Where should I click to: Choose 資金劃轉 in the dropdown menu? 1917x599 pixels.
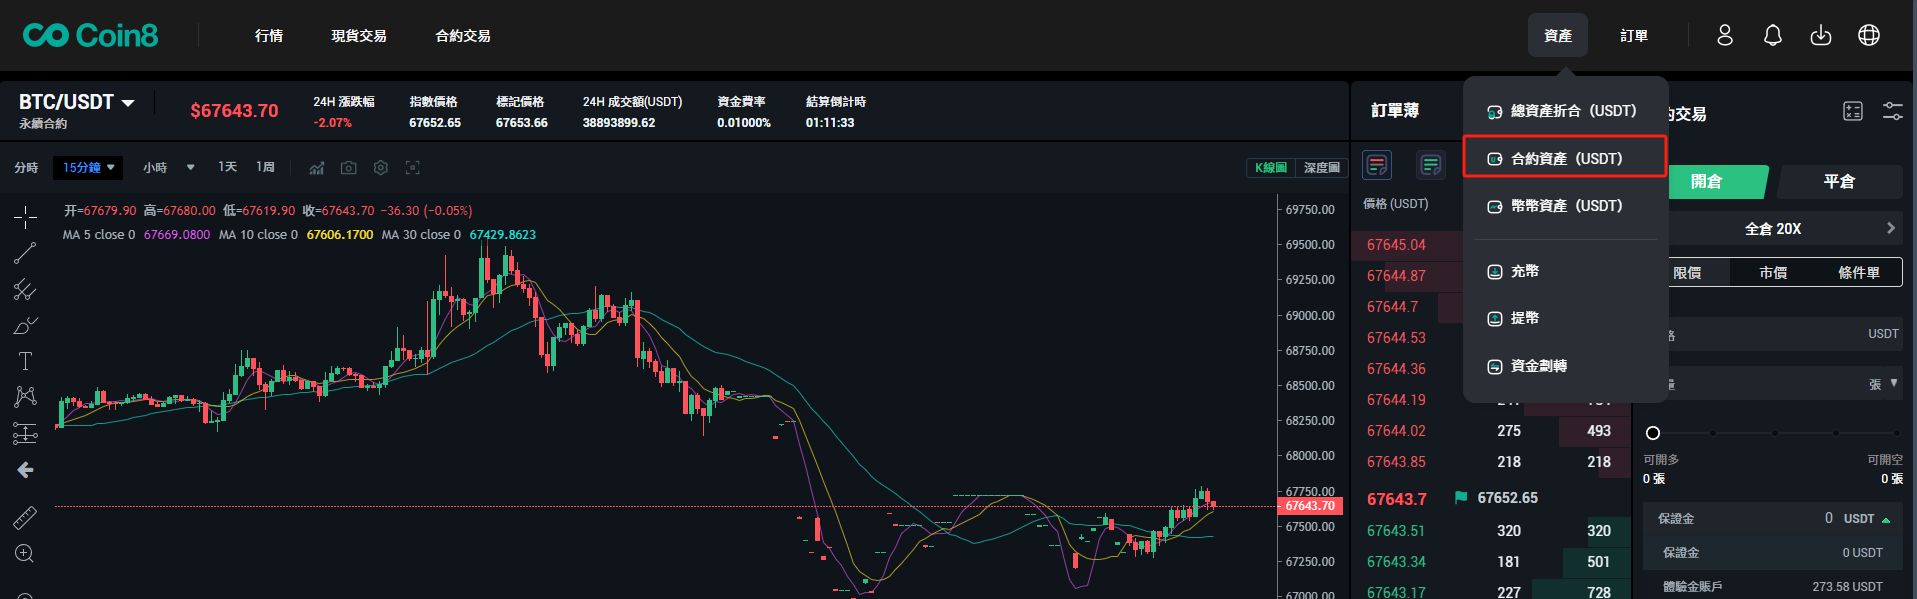tap(1538, 366)
